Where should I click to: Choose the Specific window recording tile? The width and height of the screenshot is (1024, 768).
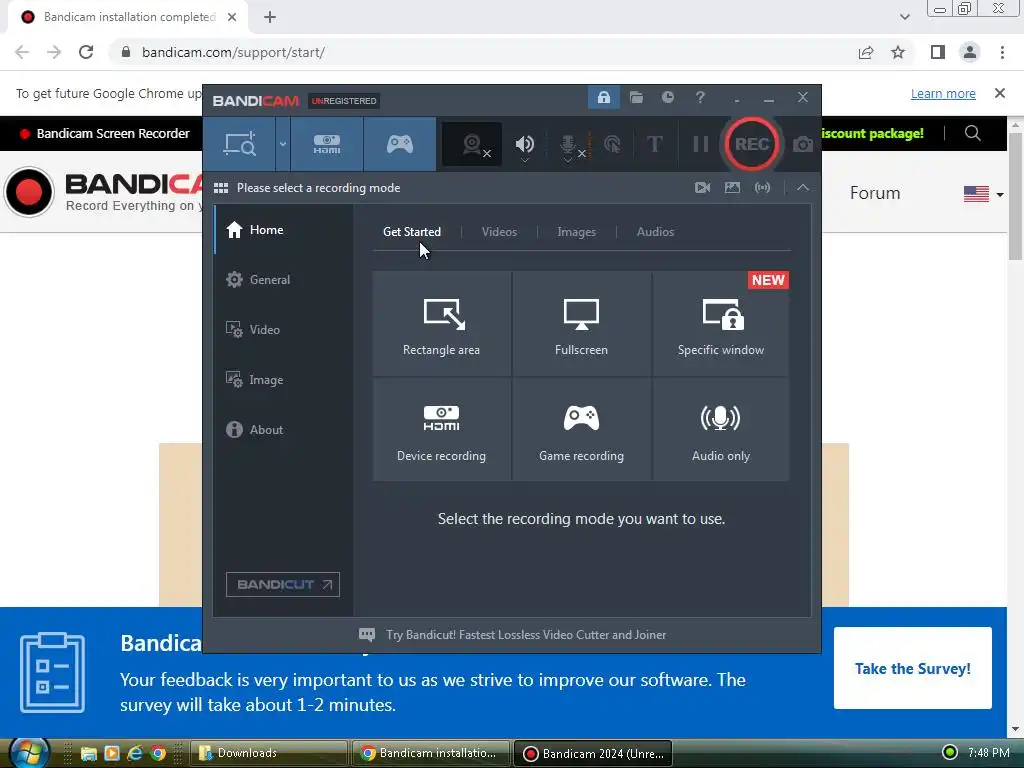coord(720,324)
